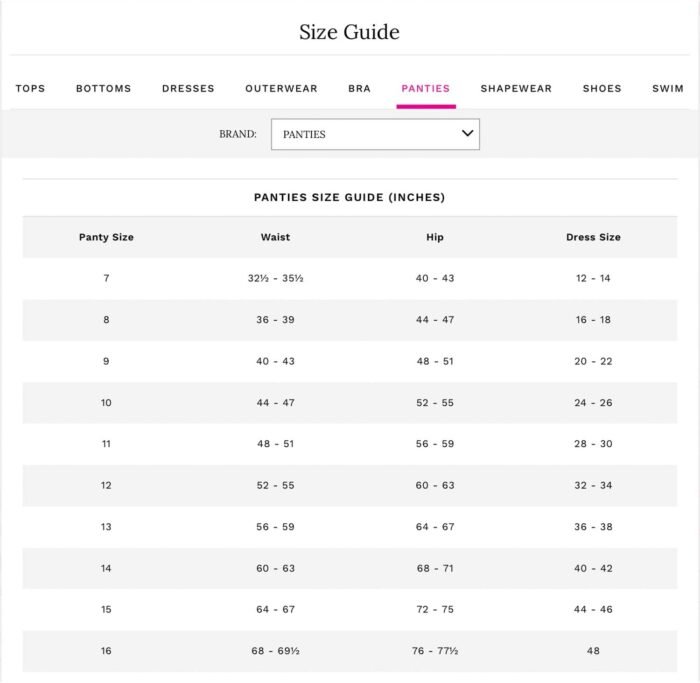Select the panty size 7 row
Viewport: 700px width, 683px height.
pos(350,278)
